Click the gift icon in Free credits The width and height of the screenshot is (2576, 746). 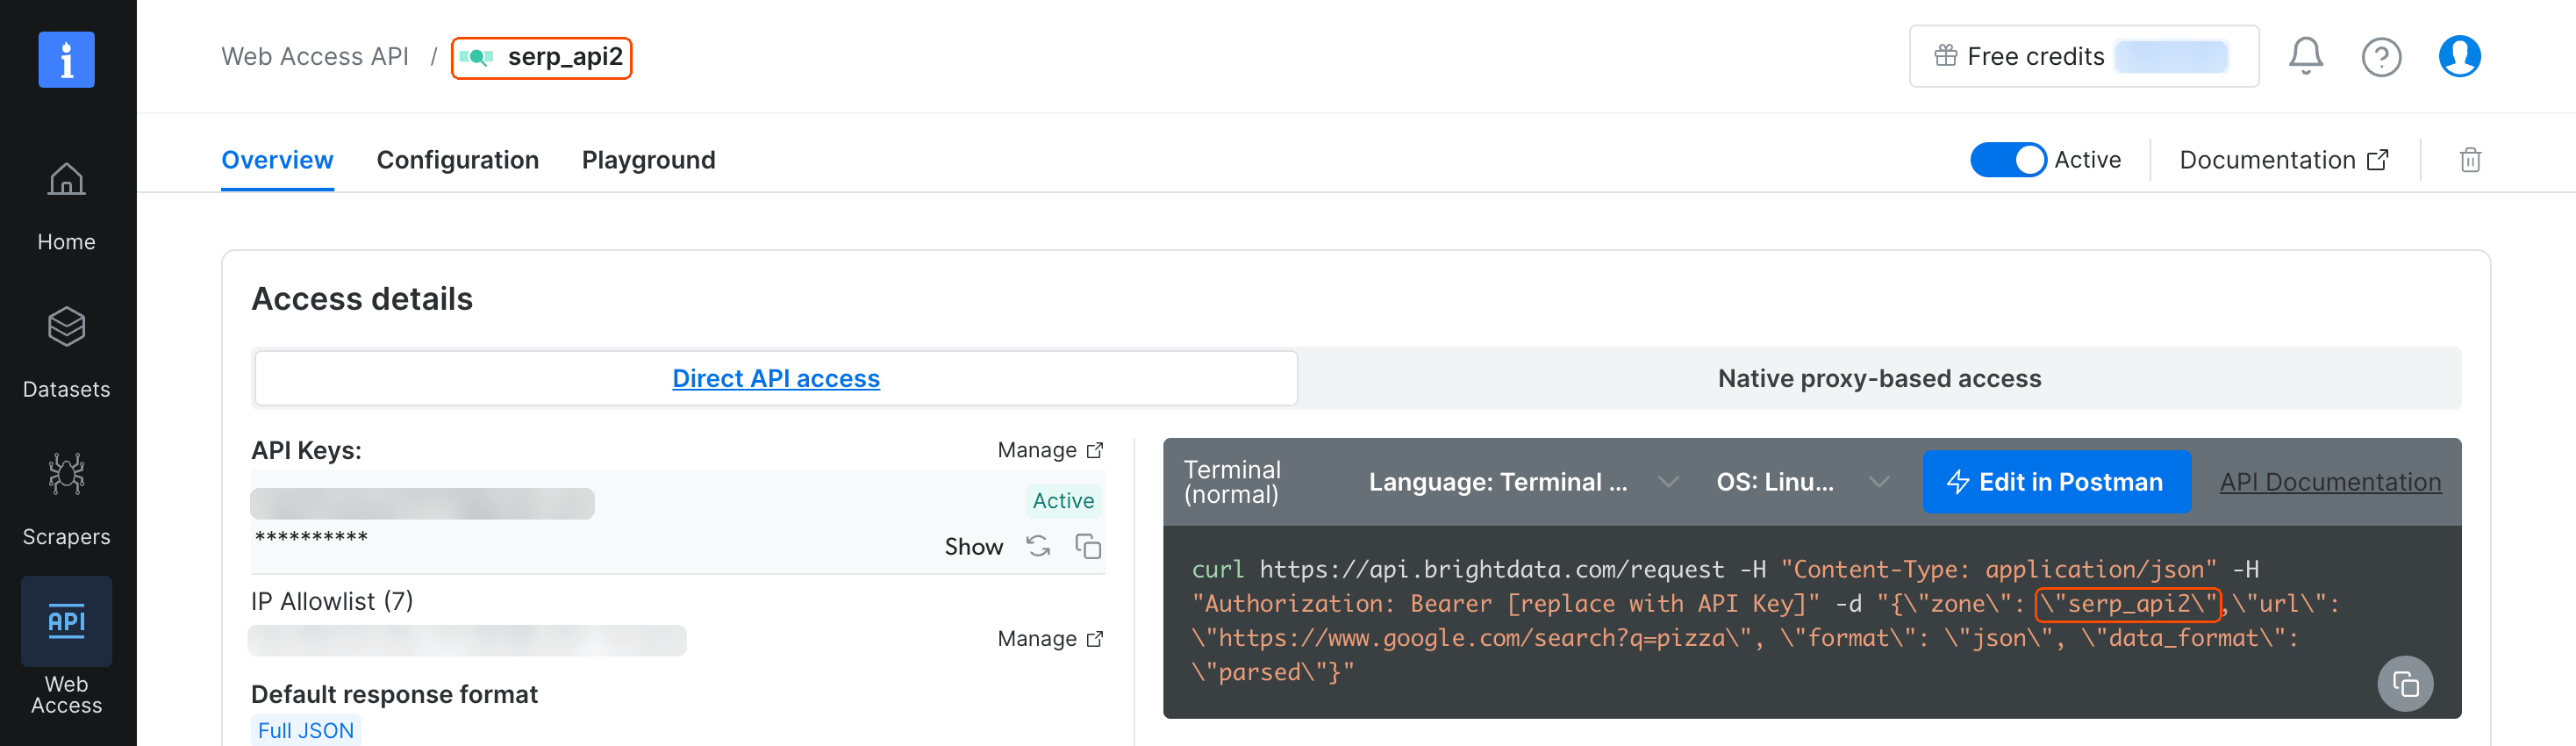click(1945, 56)
